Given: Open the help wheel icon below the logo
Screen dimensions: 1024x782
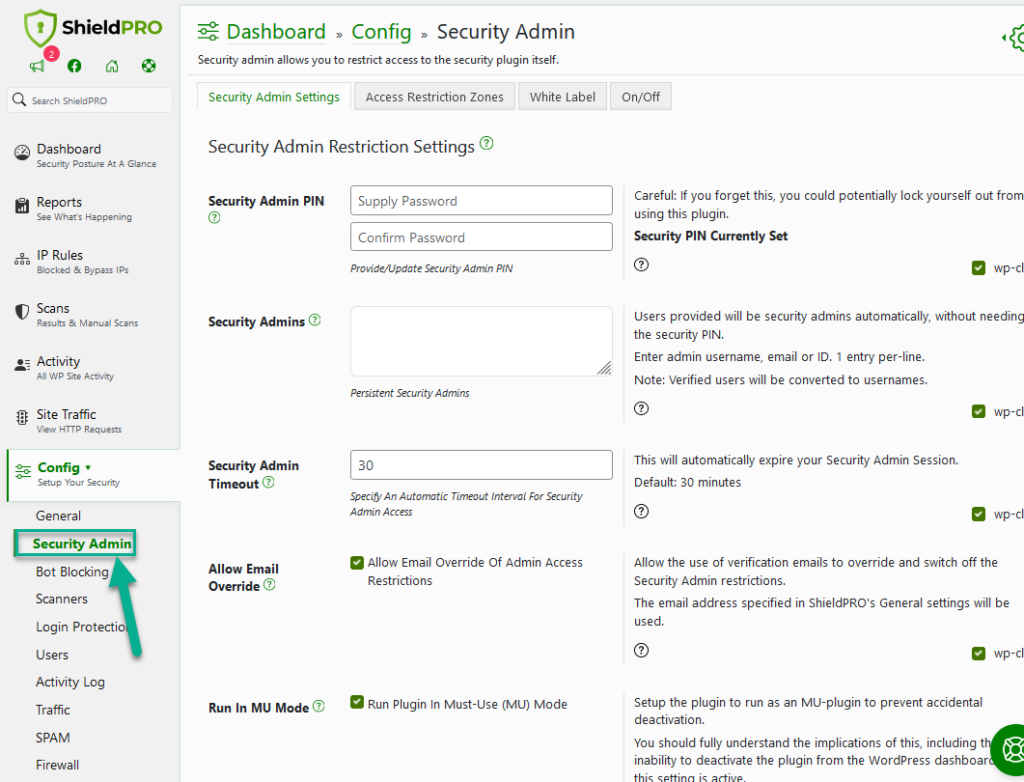Looking at the screenshot, I should pyautogui.click(x=148, y=66).
